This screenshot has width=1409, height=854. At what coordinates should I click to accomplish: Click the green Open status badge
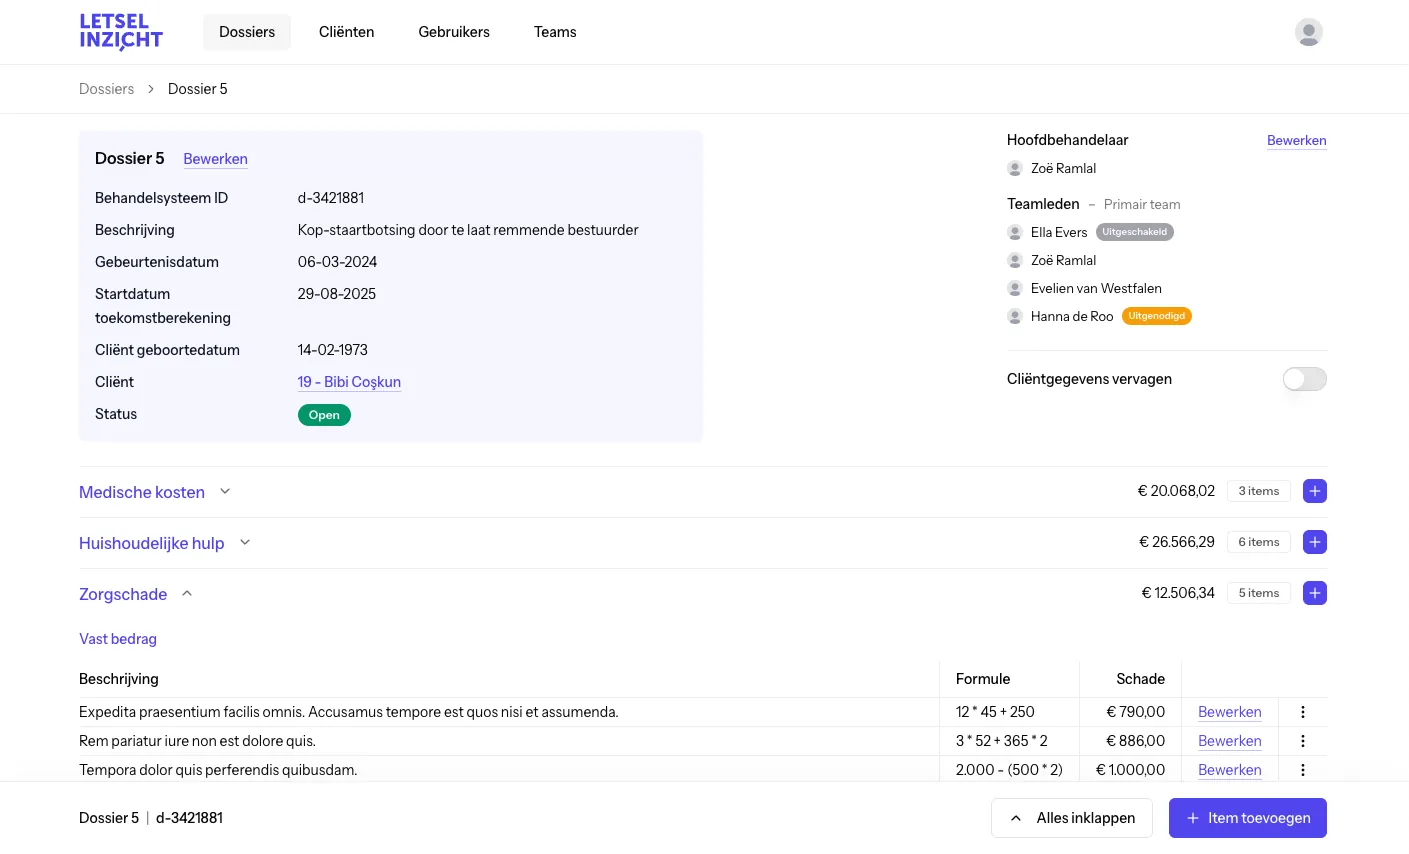pyautogui.click(x=324, y=415)
